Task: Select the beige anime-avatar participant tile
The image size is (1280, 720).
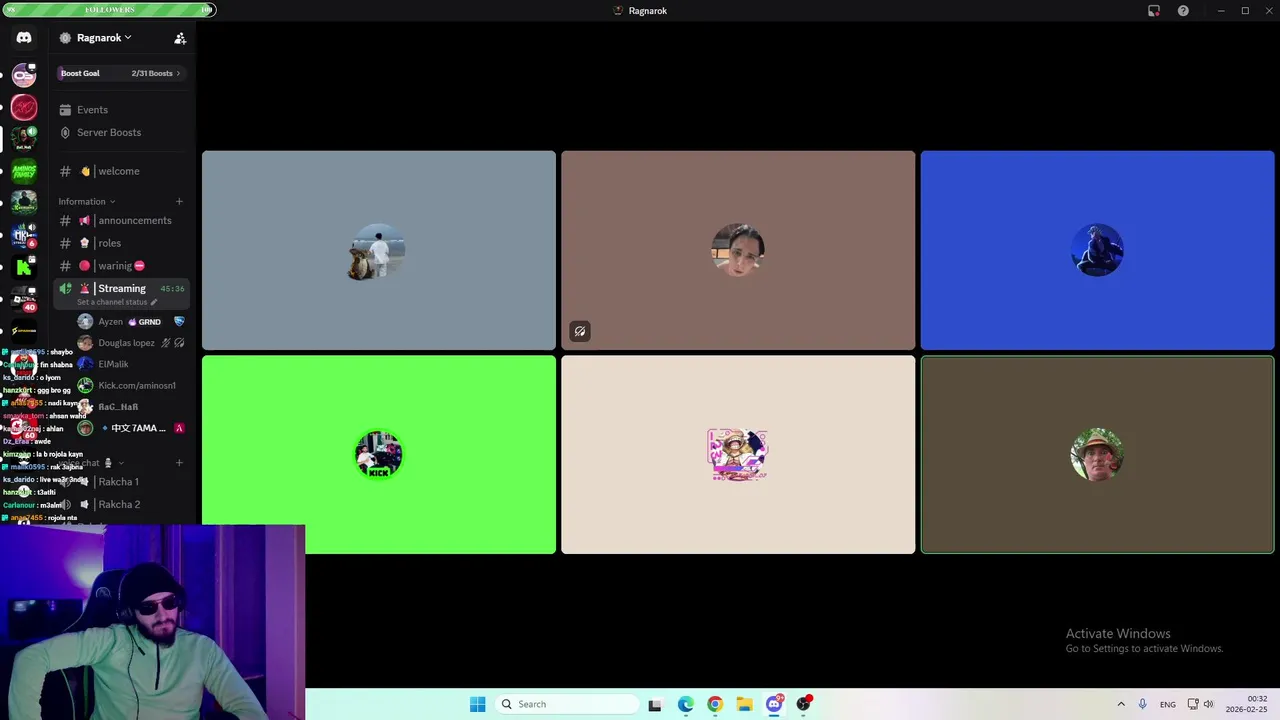Action: tap(738, 455)
